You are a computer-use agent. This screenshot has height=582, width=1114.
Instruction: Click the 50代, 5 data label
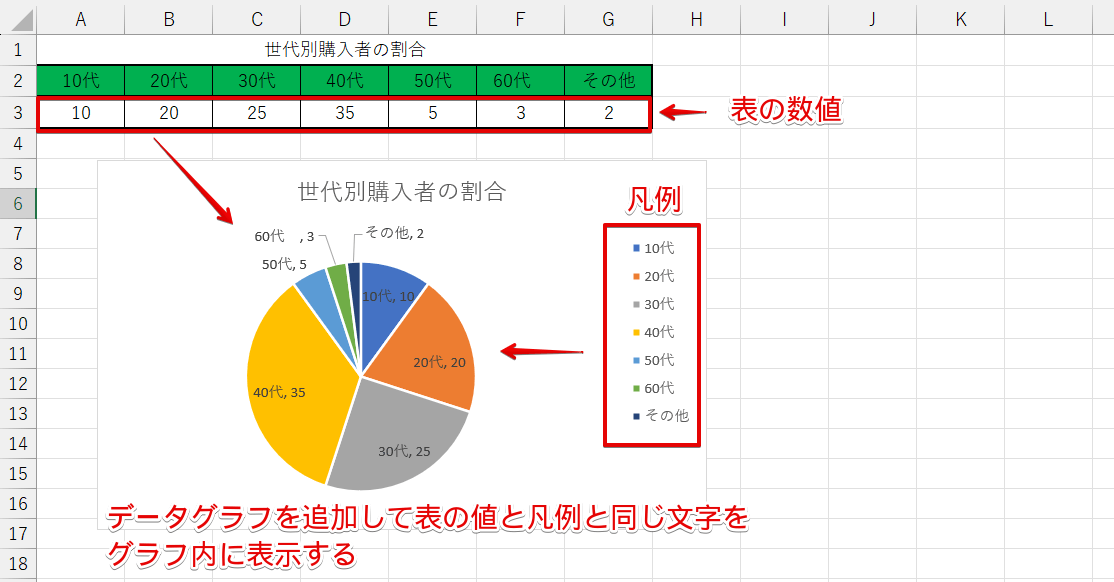pos(284,264)
